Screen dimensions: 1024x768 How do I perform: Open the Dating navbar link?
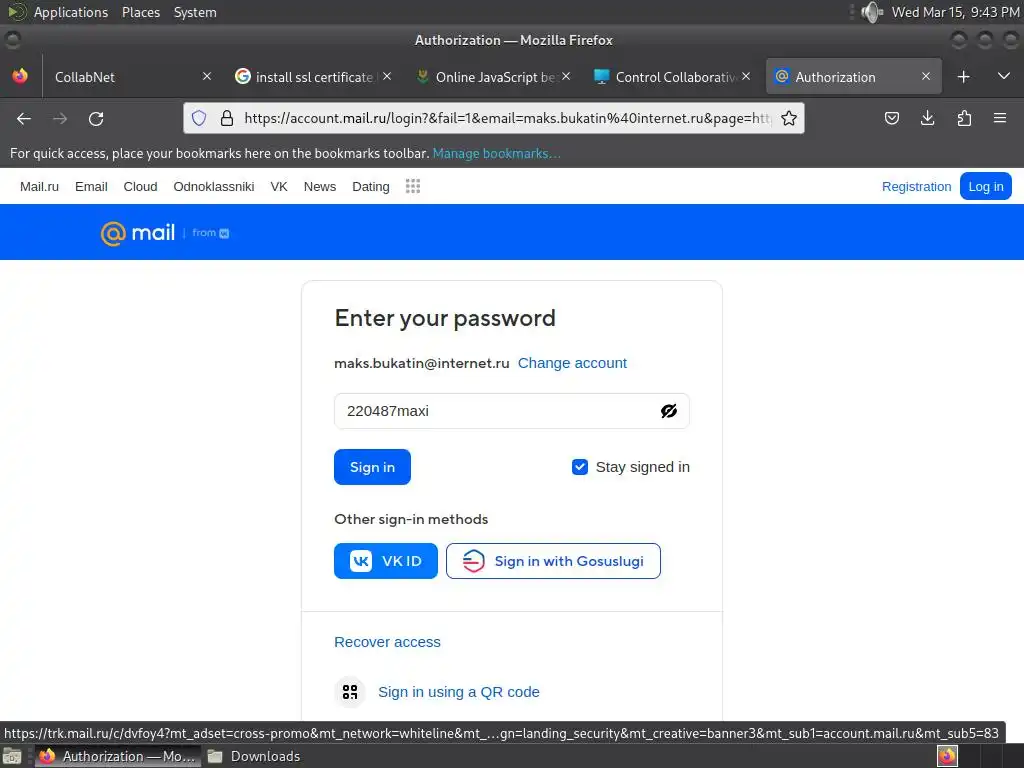[x=370, y=186]
